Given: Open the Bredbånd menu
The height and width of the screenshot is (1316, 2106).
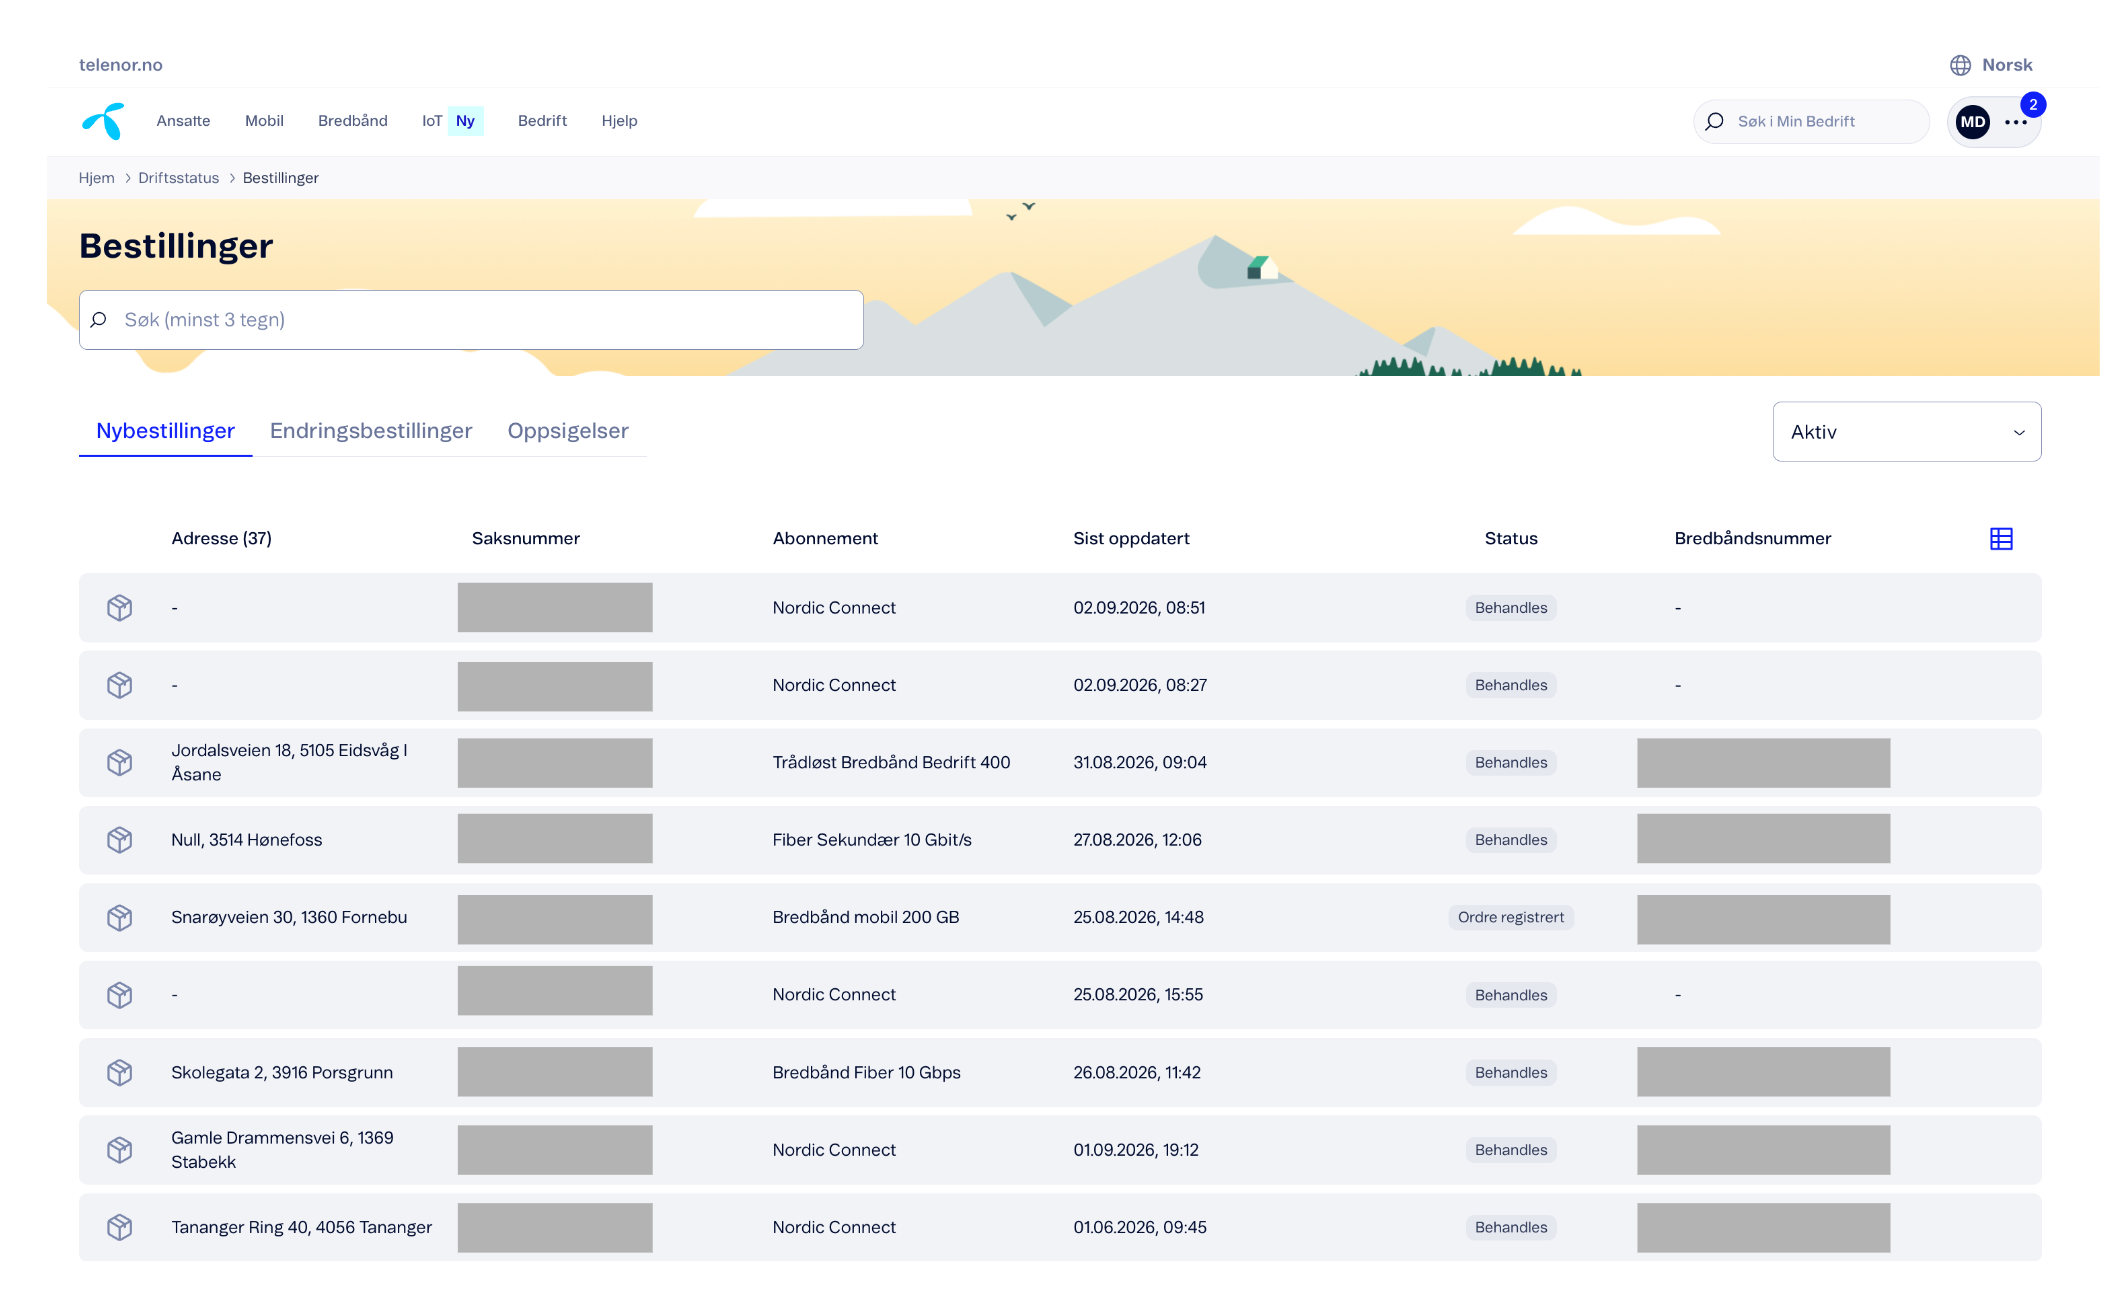Looking at the screenshot, I should [x=353, y=121].
